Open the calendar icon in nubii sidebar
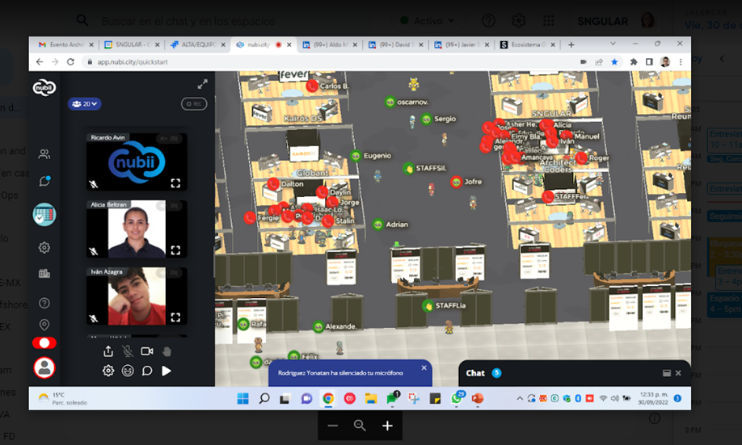The height and width of the screenshot is (445, 742). [x=44, y=214]
